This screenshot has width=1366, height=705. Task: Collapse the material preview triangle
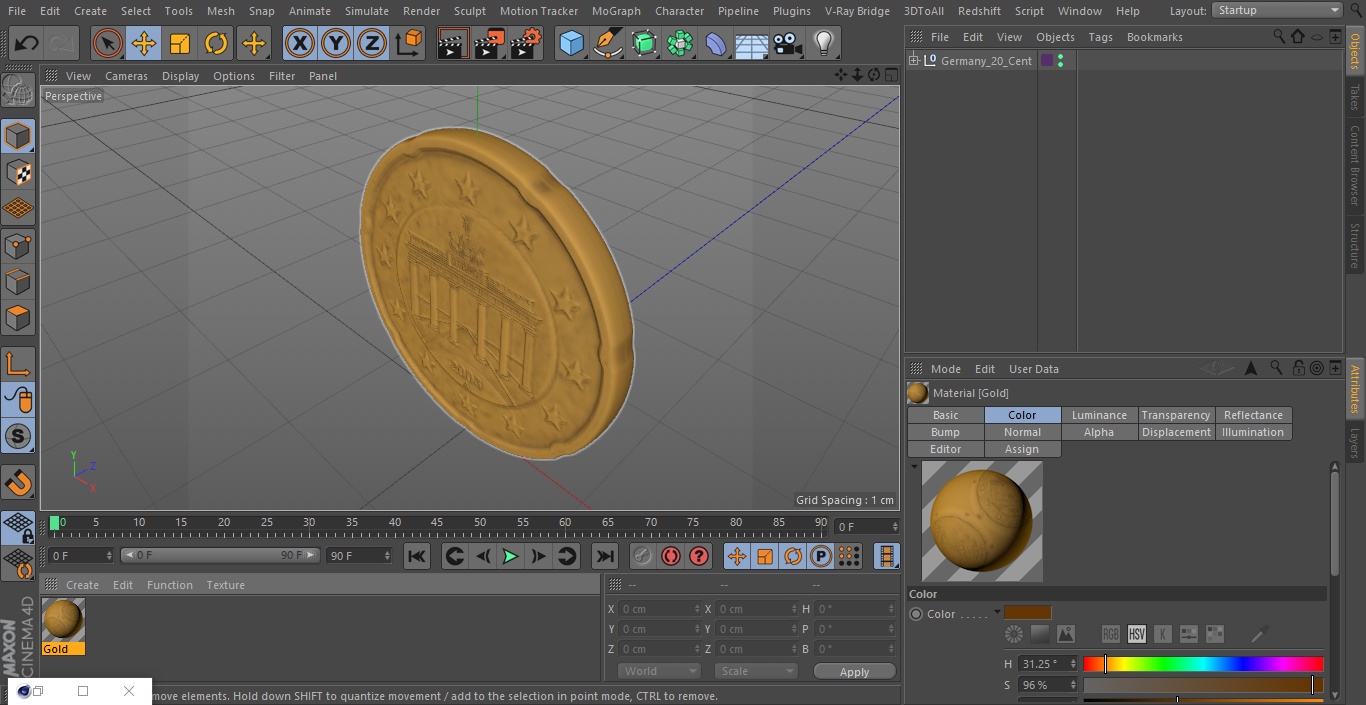pos(914,467)
